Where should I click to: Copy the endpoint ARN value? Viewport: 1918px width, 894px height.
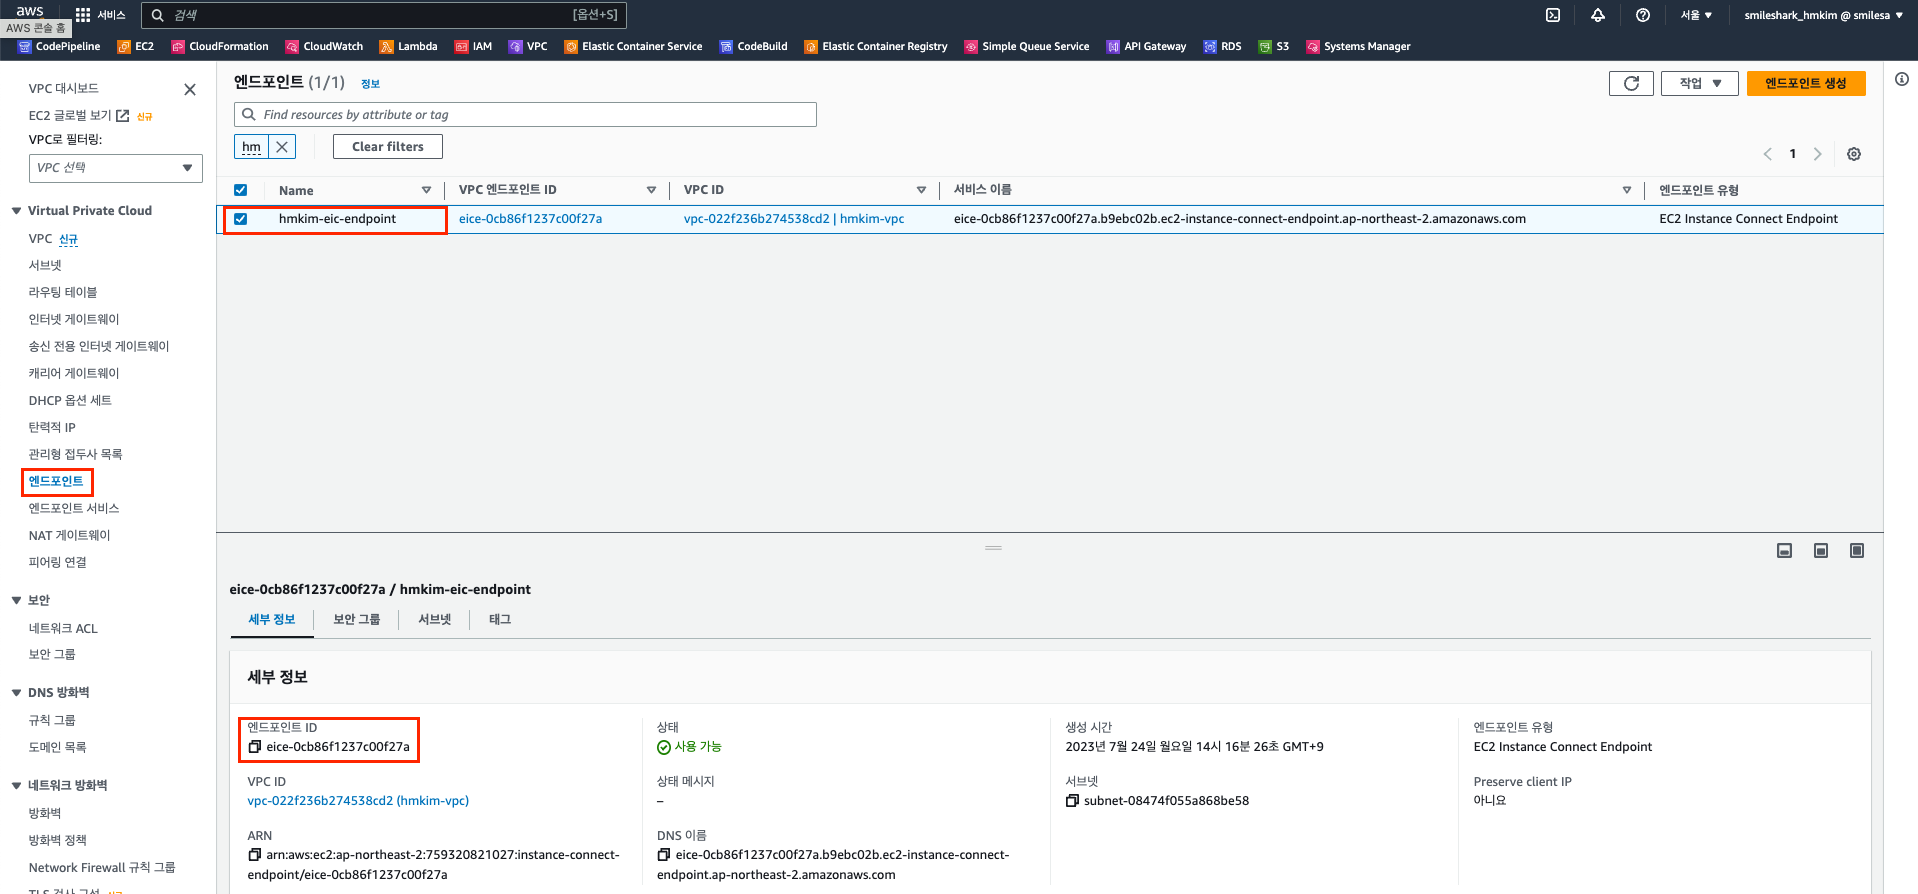click(x=255, y=855)
